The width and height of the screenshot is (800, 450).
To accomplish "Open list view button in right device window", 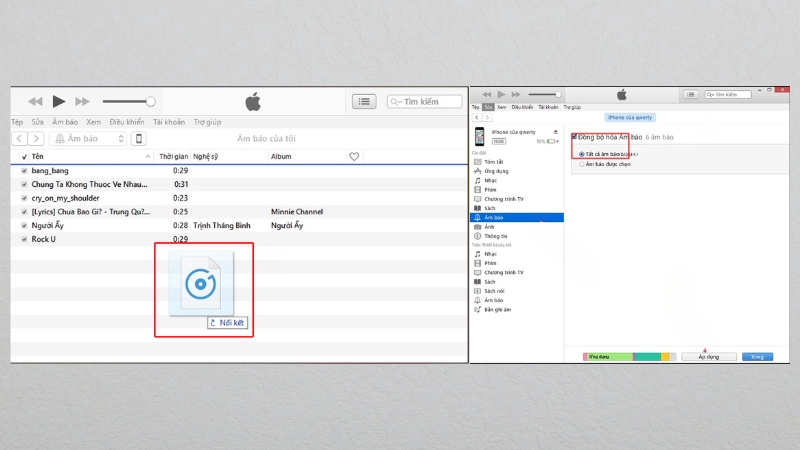I will pos(691,94).
